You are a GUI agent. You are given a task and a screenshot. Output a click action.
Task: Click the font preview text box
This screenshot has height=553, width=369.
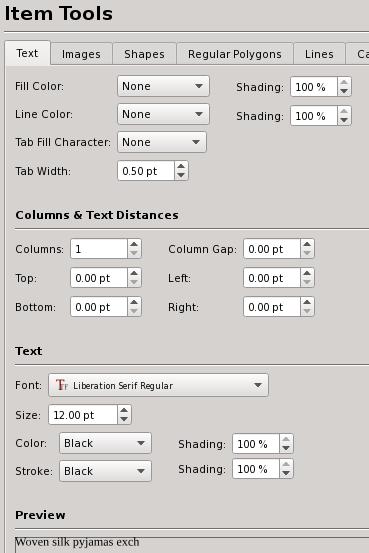[192, 545]
